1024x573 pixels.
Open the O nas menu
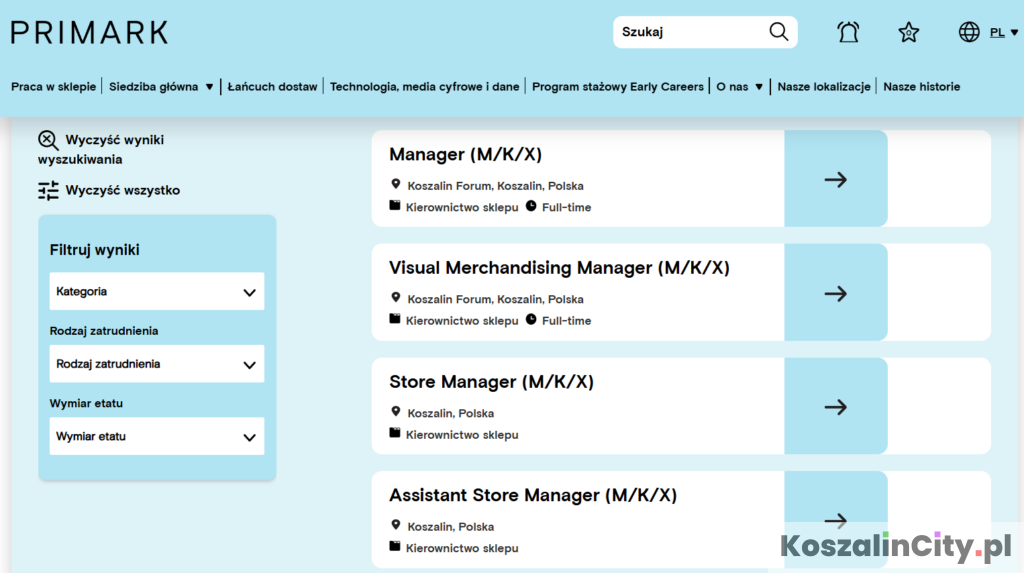pyautogui.click(x=739, y=87)
